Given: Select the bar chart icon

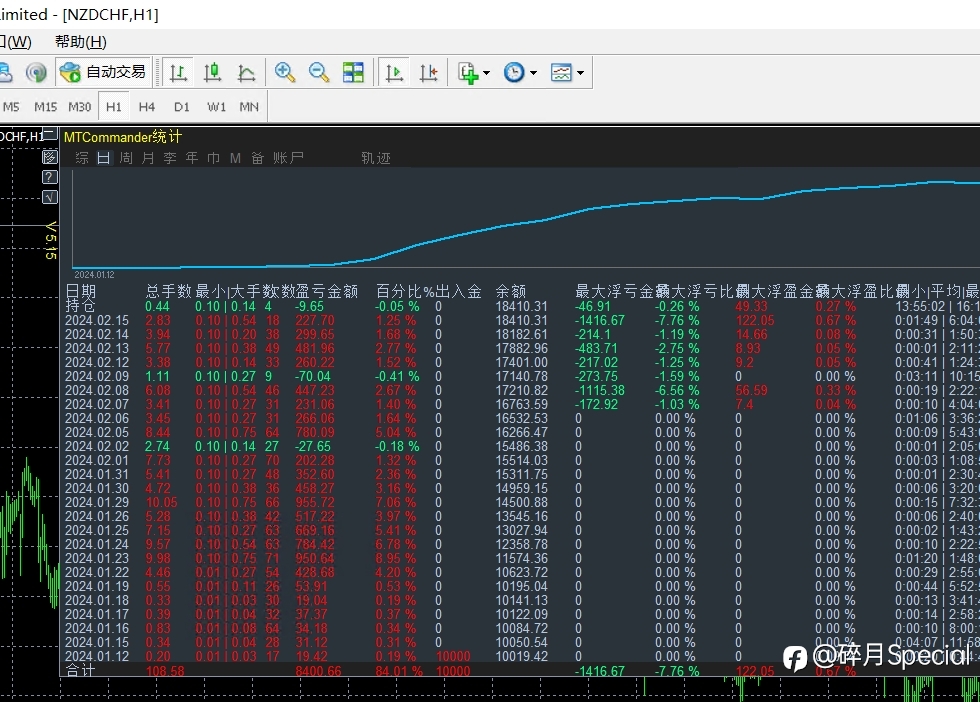Looking at the screenshot, I should tap(179, 73).
